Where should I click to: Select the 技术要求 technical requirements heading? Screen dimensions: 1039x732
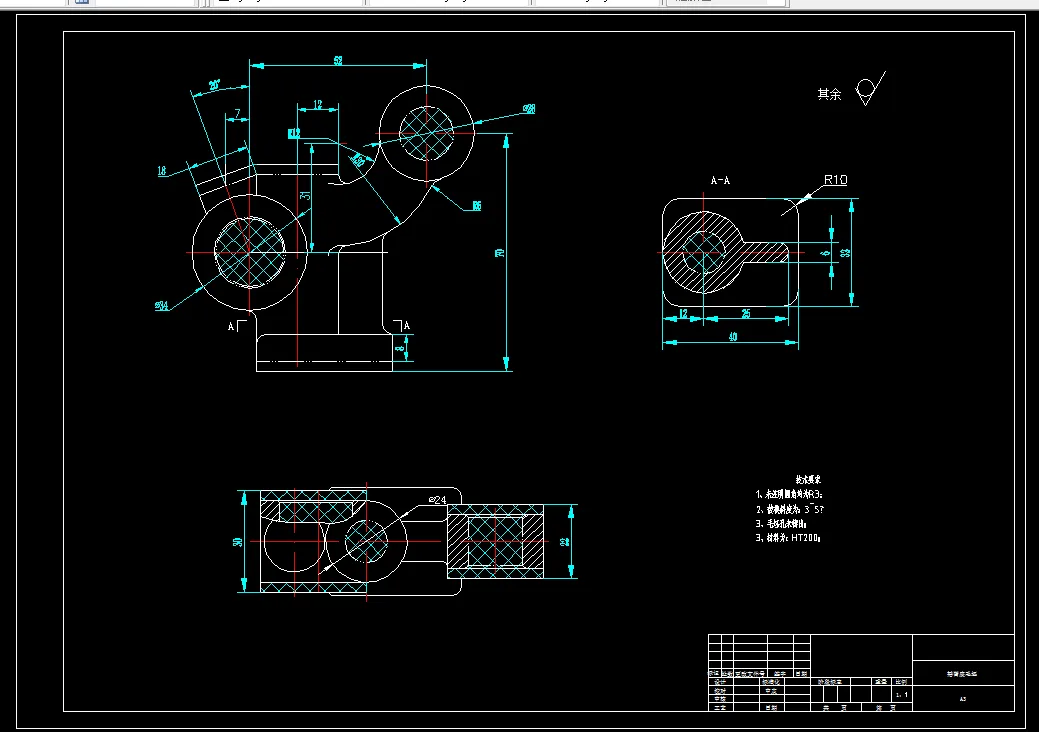808,480
